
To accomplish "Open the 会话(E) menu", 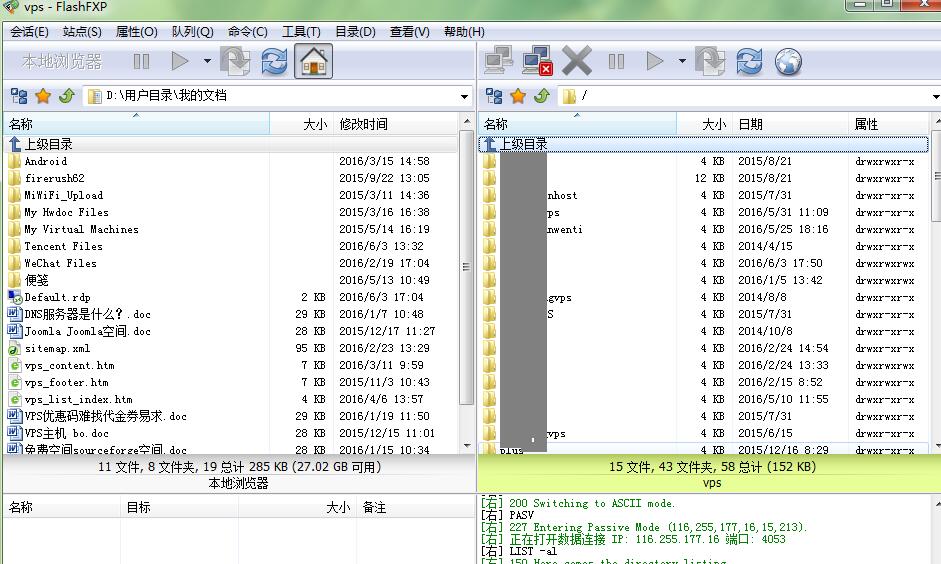I will click(29, 32).
